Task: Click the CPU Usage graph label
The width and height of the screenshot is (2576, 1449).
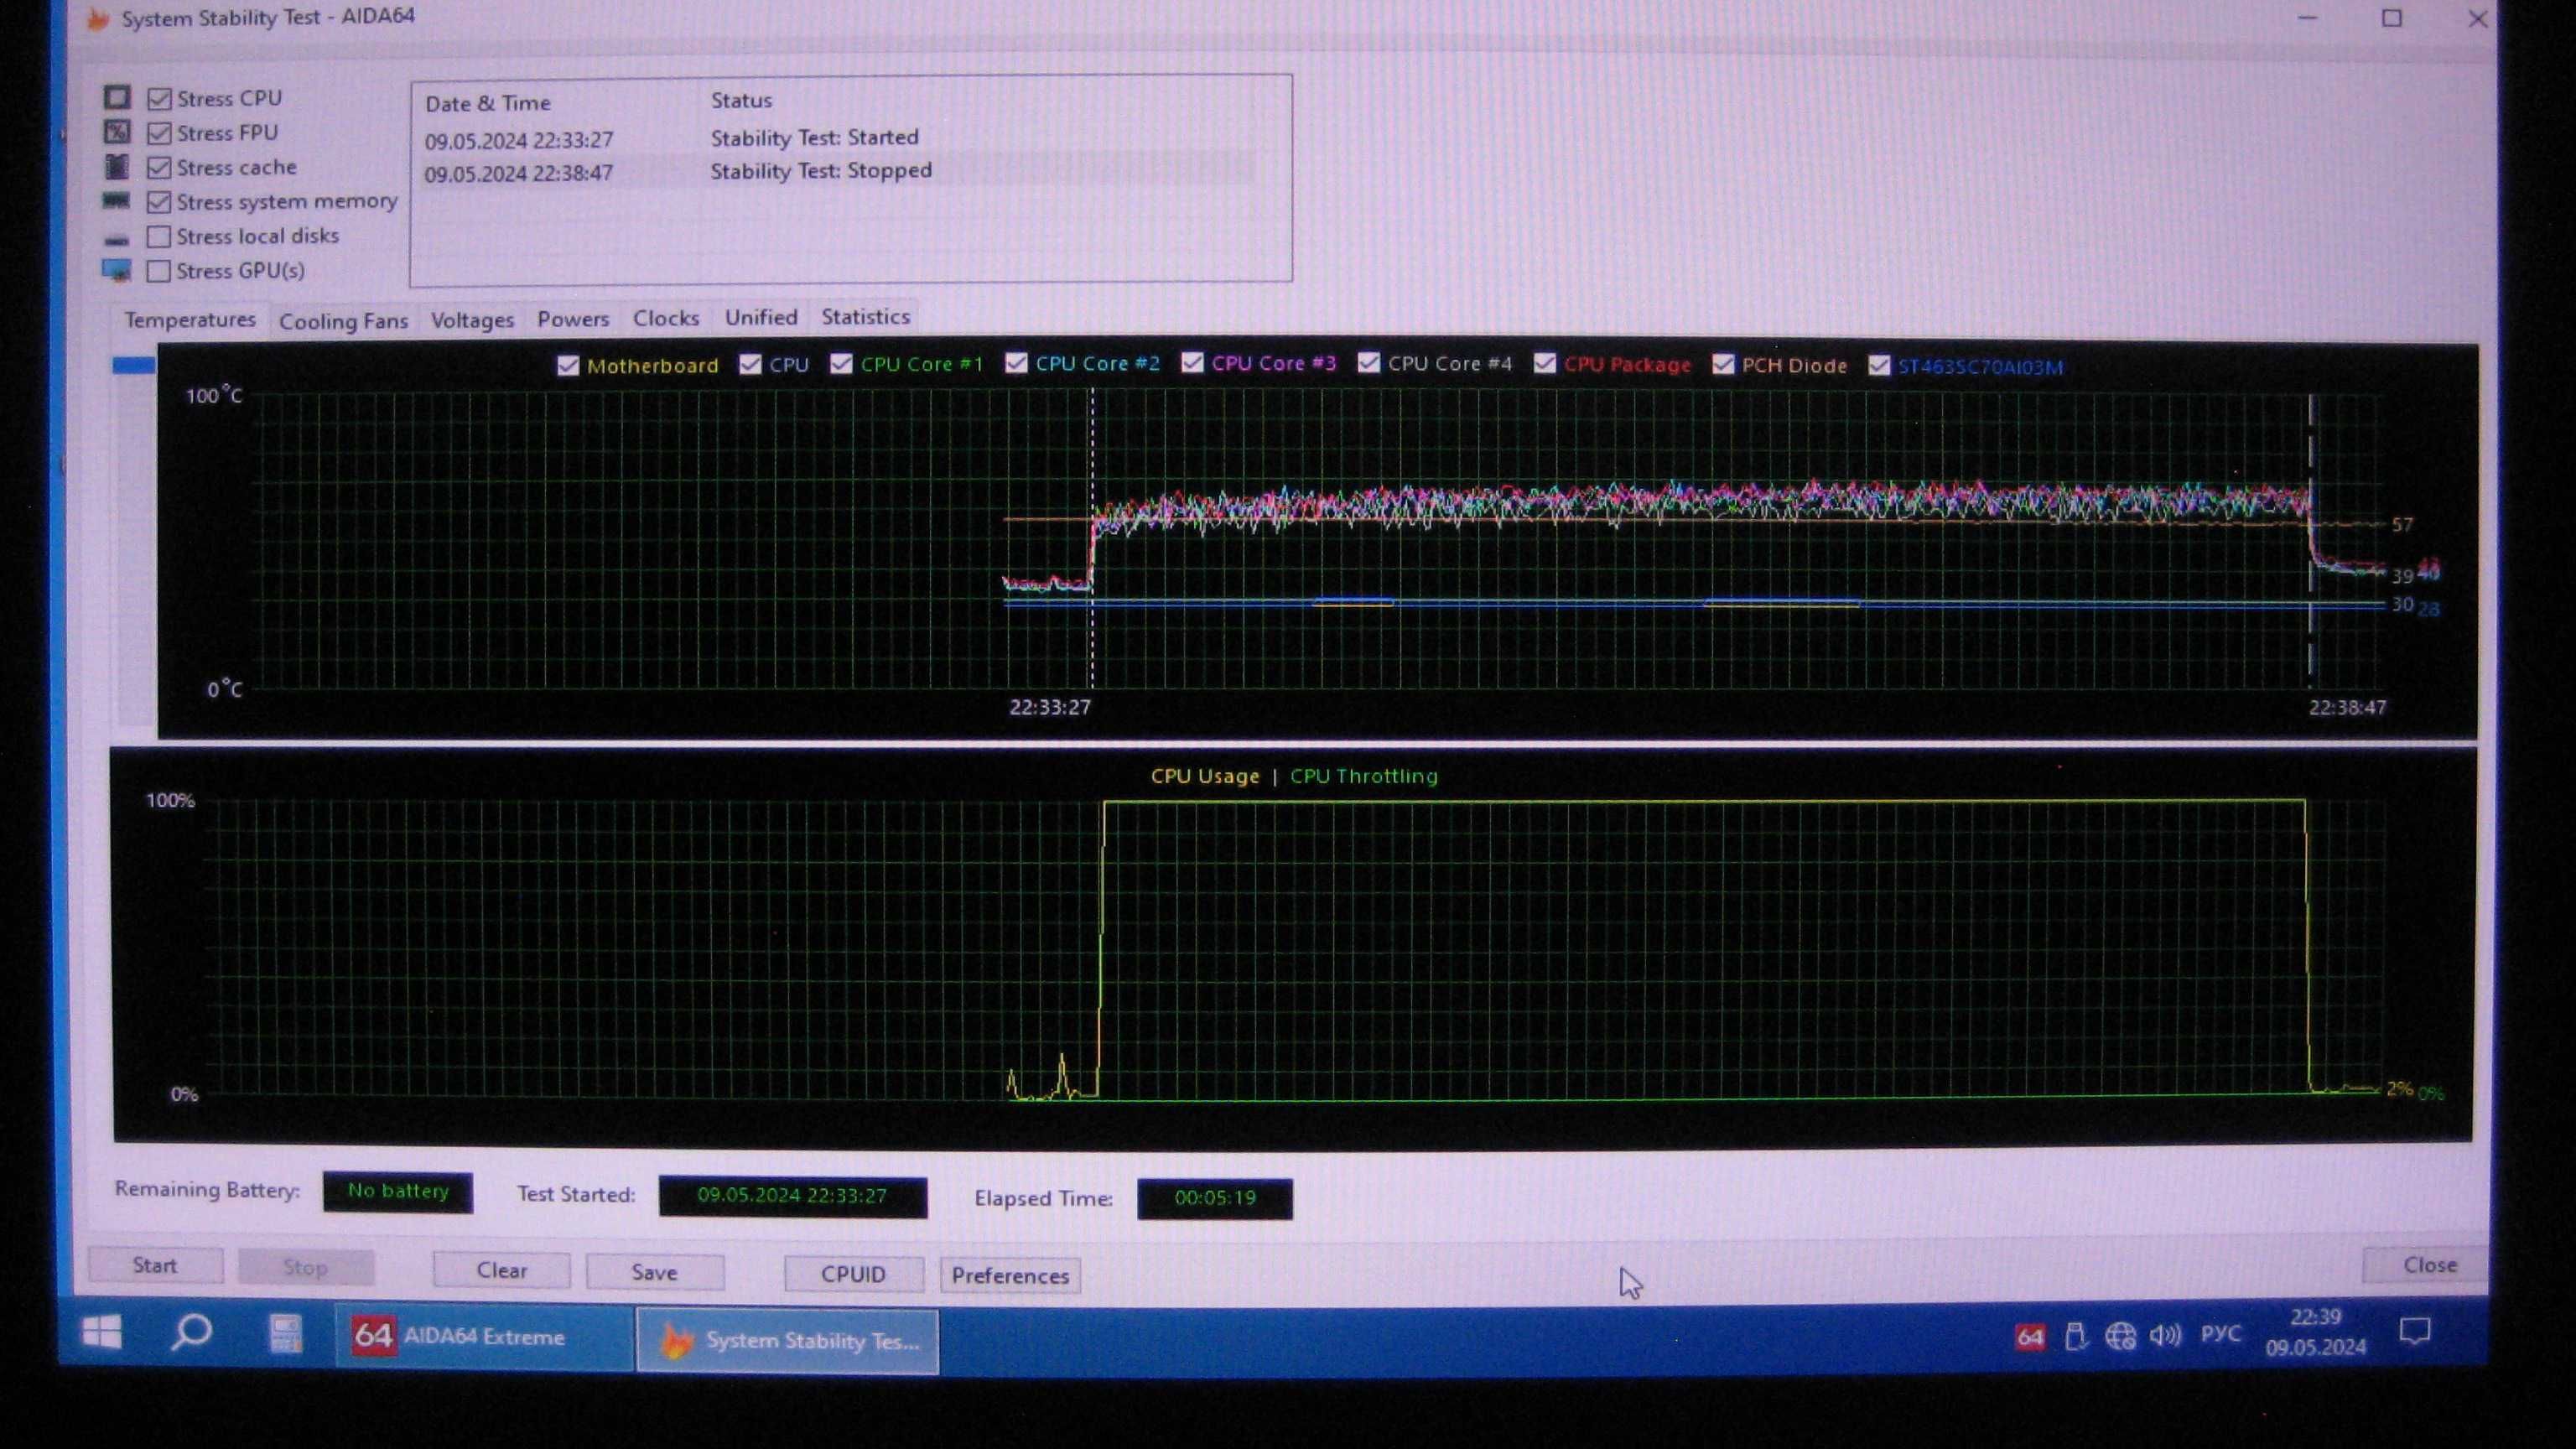Action: point(1205,776)
